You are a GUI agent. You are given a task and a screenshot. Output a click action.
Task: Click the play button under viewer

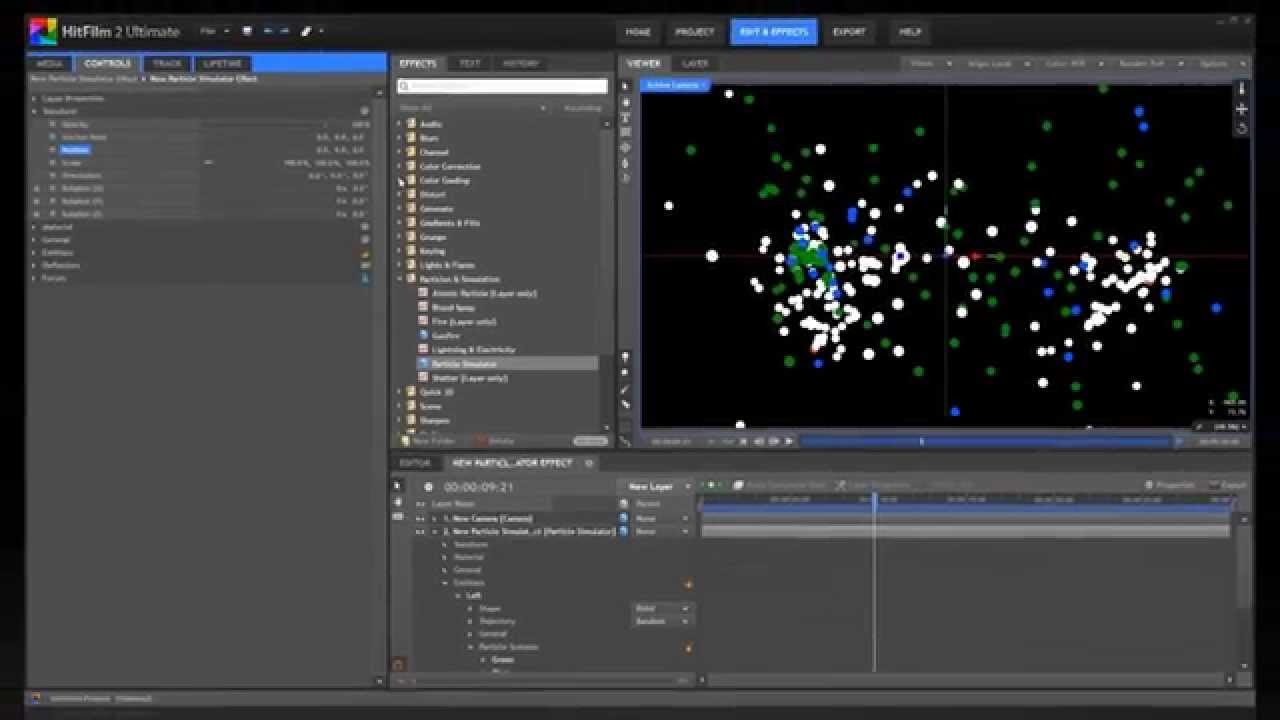[789, 441]
